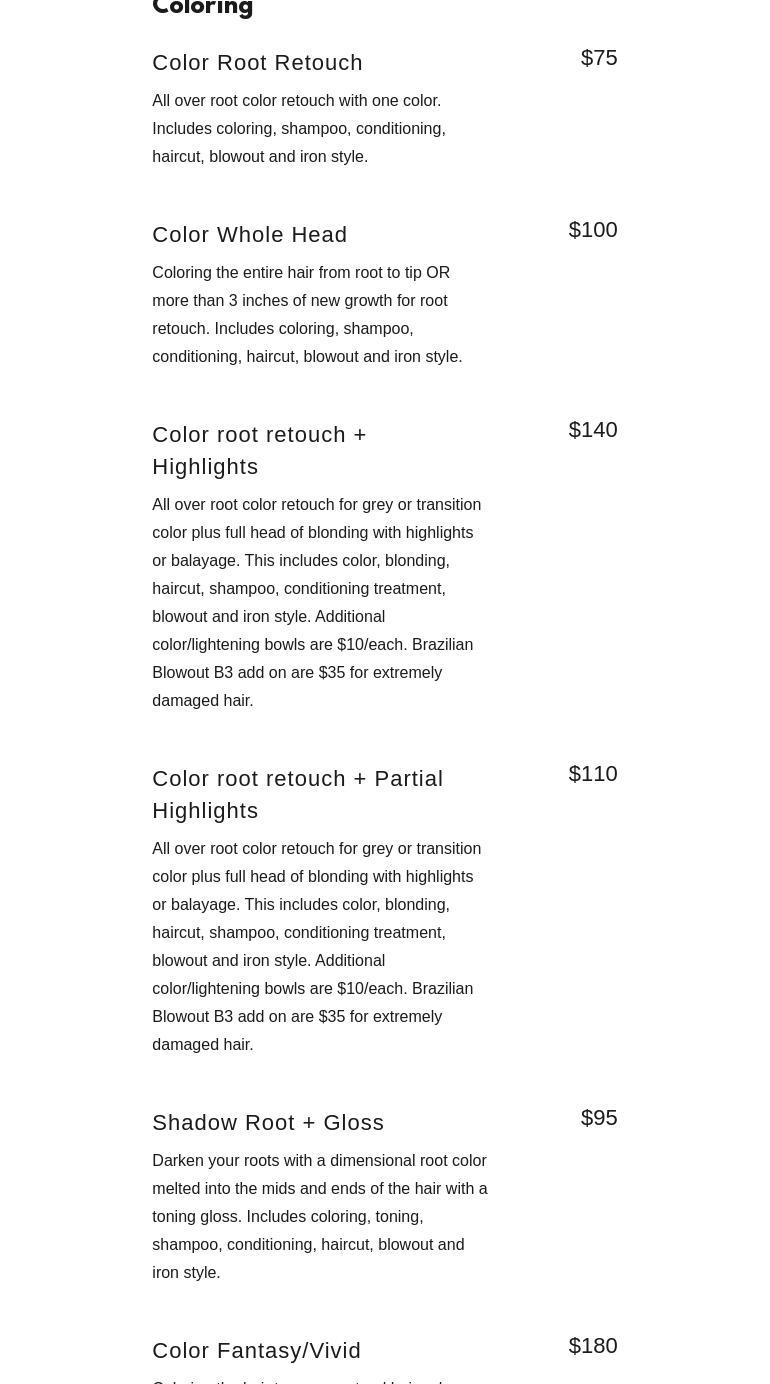Click description under Color root retouch + Partial Highlights
770x1384 pixels.
point(316,946)
